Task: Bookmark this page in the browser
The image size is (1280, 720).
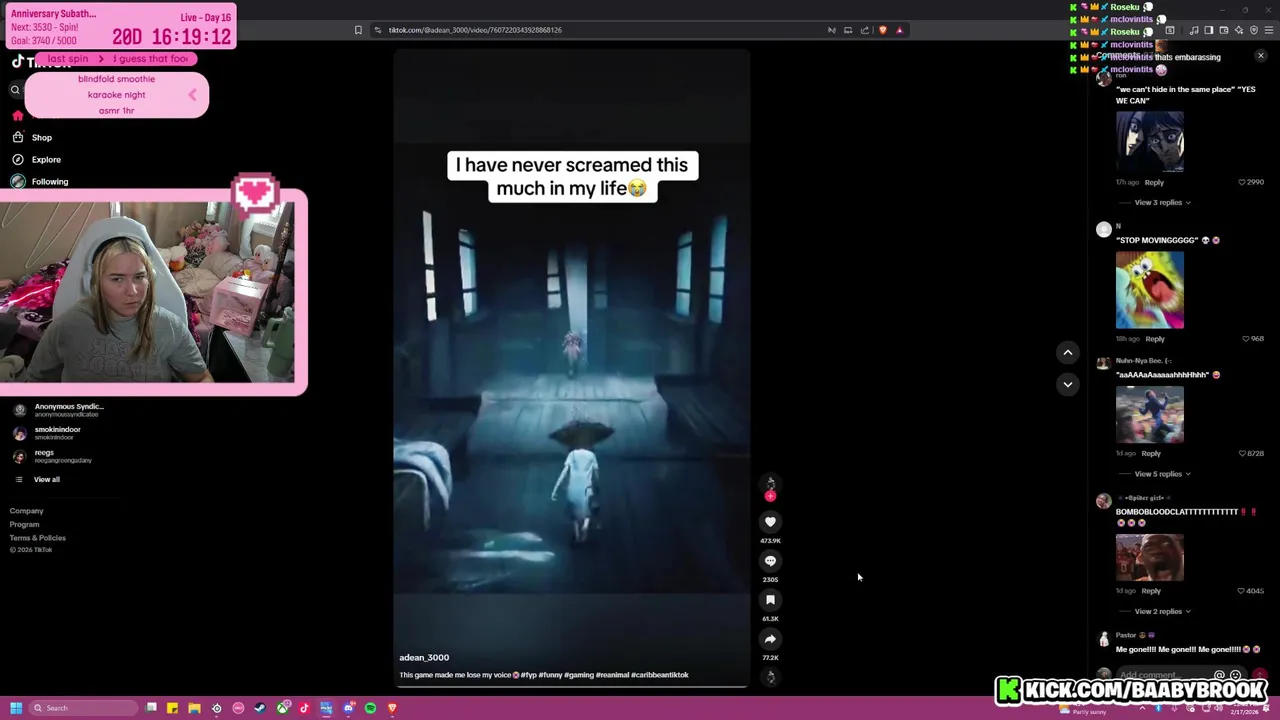Action: point(358,30)
